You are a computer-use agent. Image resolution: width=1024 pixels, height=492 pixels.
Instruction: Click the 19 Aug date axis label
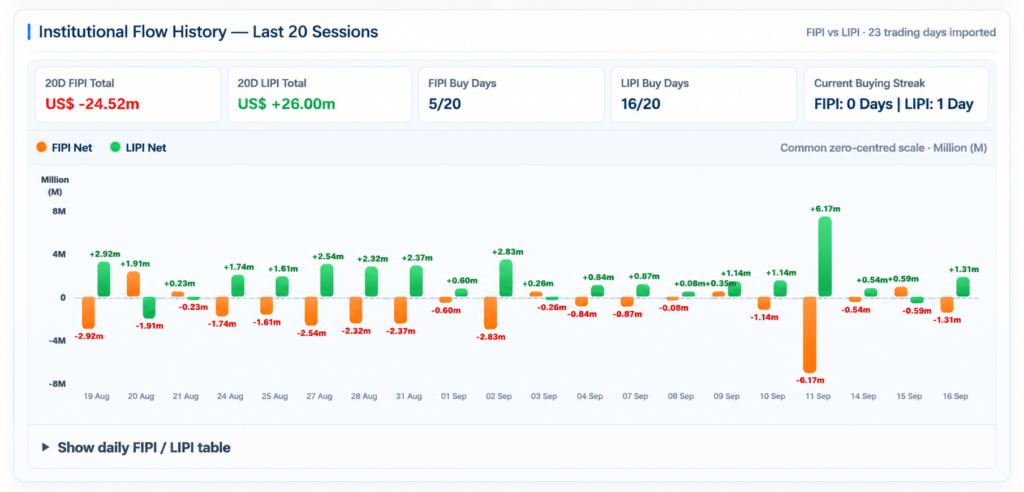coord(97,397)
